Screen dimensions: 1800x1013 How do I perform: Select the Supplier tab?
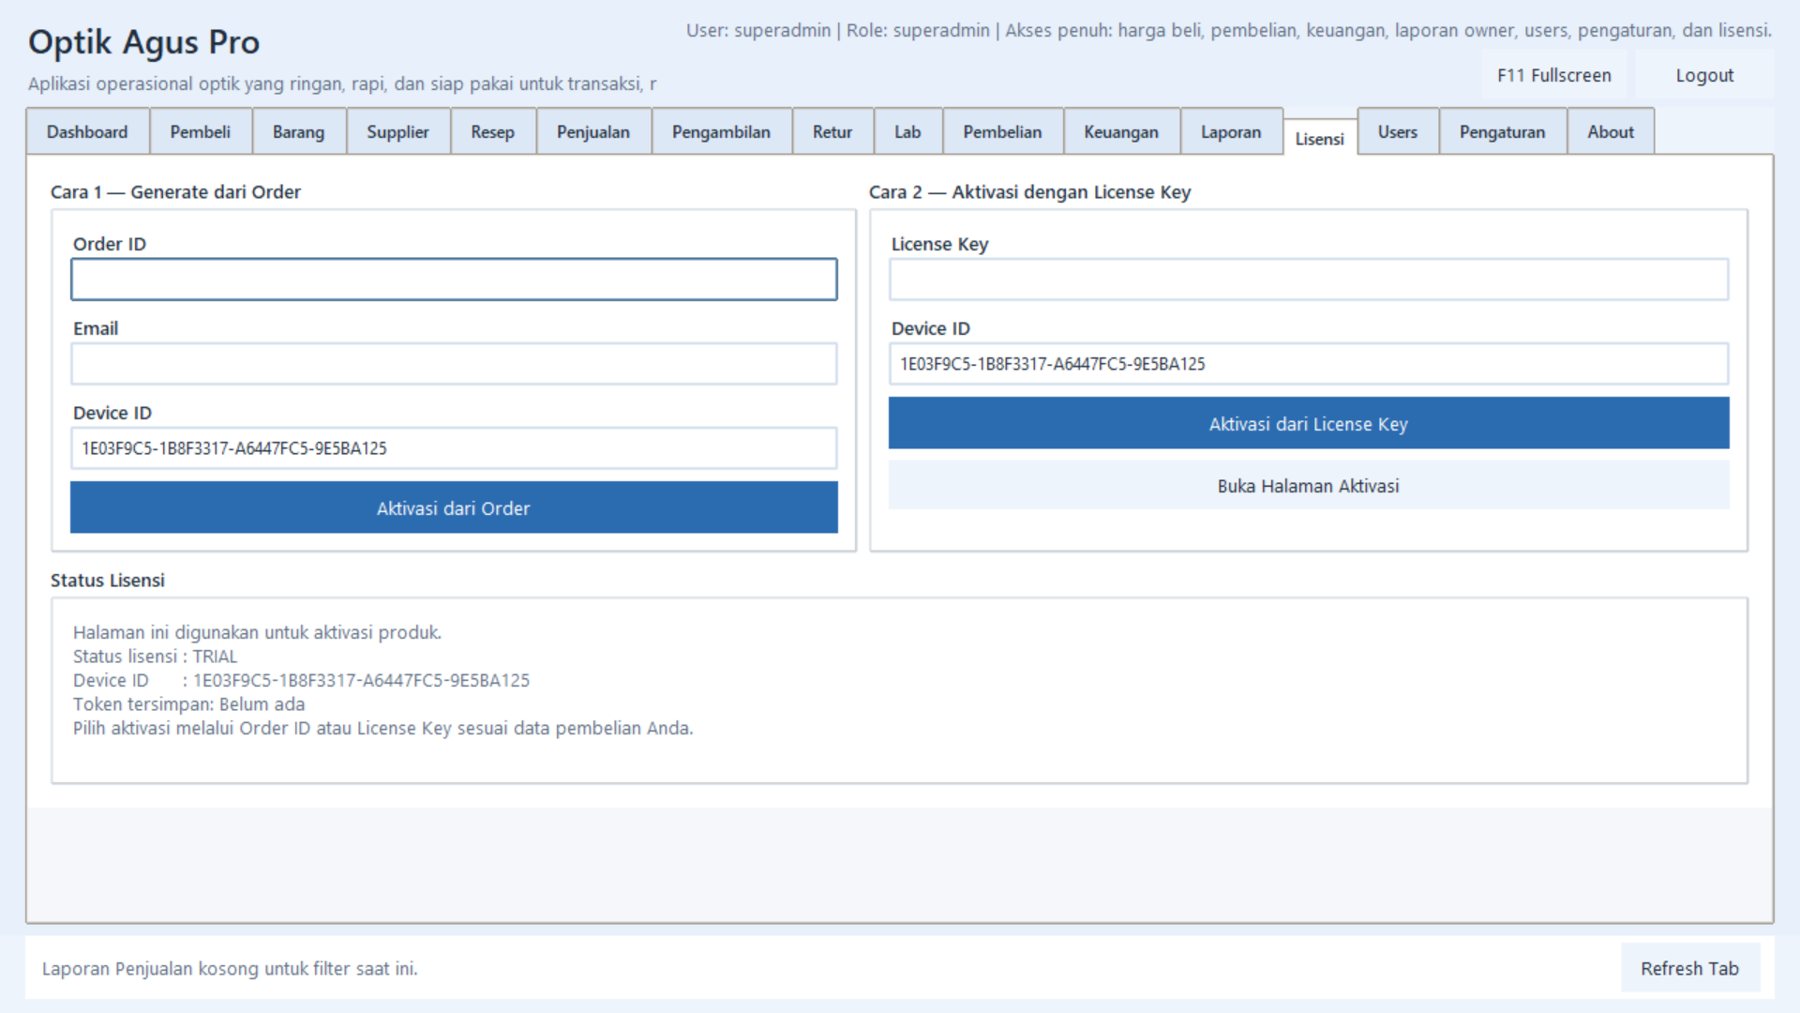point(397,132)
